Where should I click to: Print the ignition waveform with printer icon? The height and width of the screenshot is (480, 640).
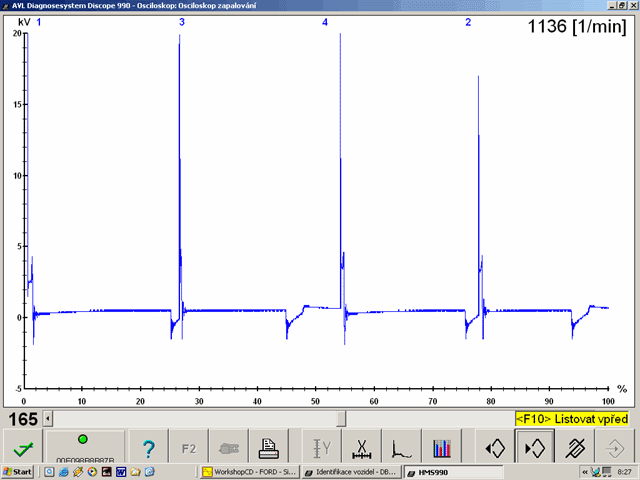(x=269, y=448)
